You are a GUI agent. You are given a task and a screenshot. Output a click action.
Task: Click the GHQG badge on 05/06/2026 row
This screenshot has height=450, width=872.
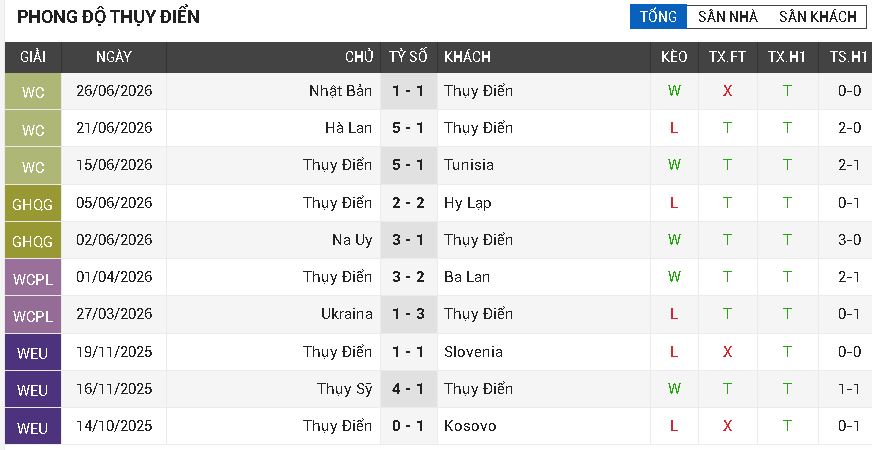click(33, 204)
